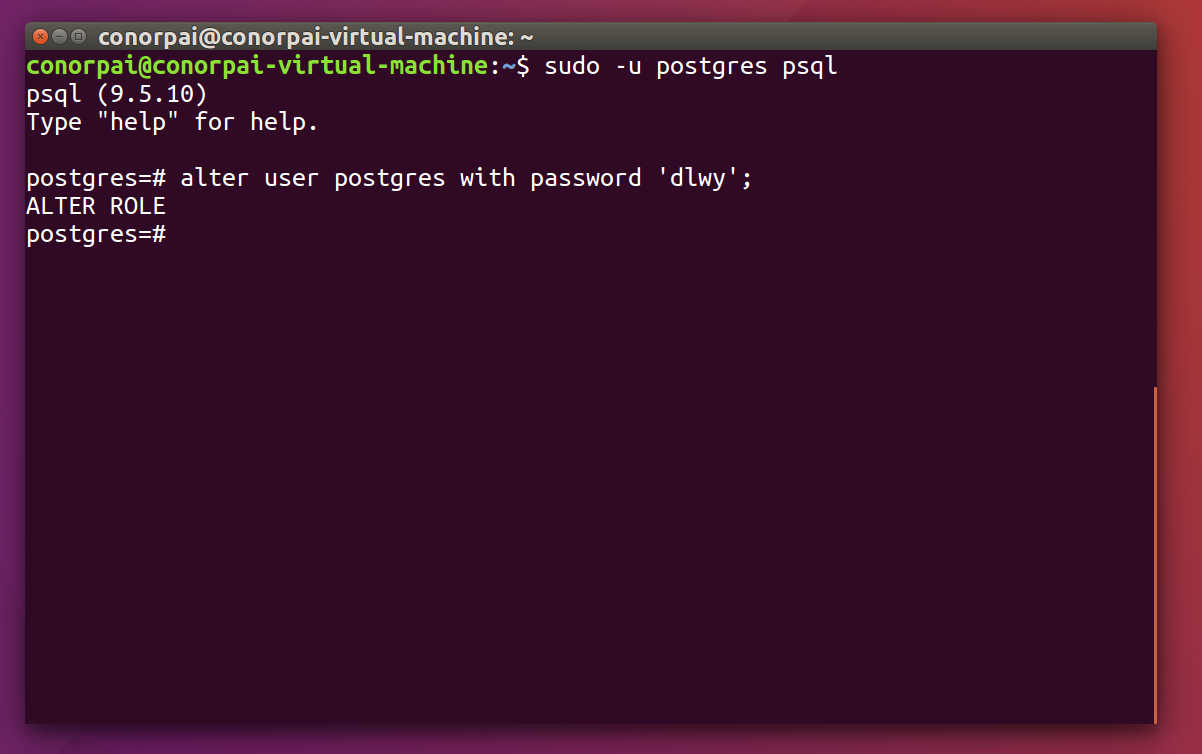
Task: Click the word sudo in the first command
Action: pyautogui.click(x=572, y=67)
